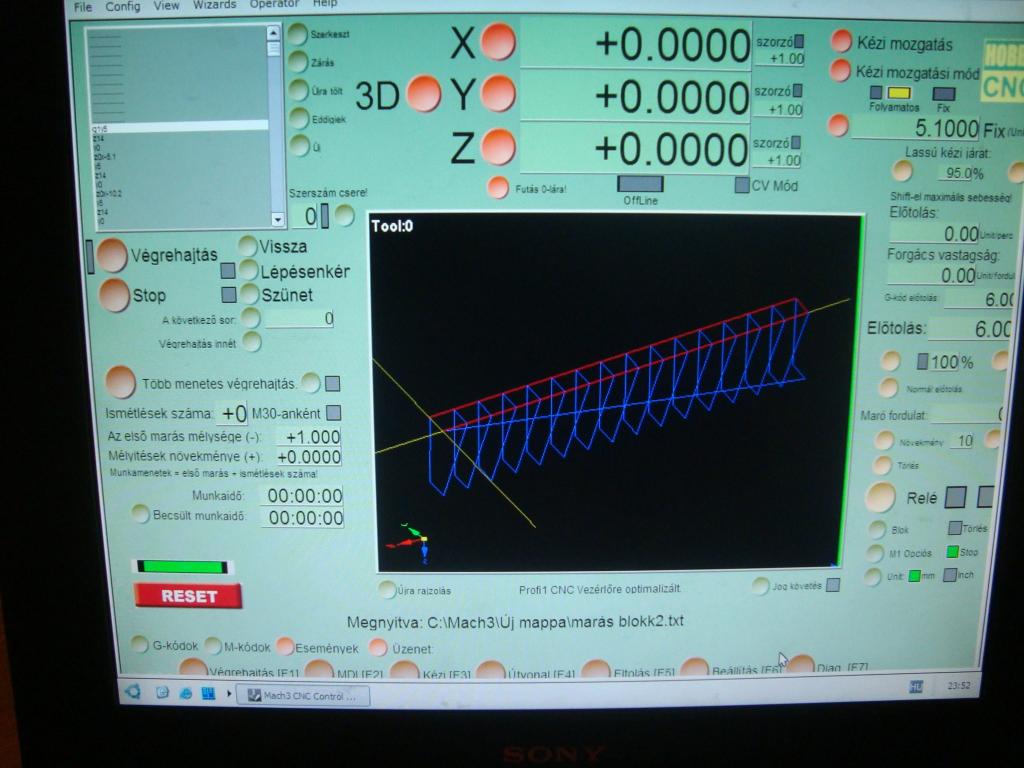Click the Mach3 CNC Control taskbar button
The image size is (1024, 768).
coord(303,696)
